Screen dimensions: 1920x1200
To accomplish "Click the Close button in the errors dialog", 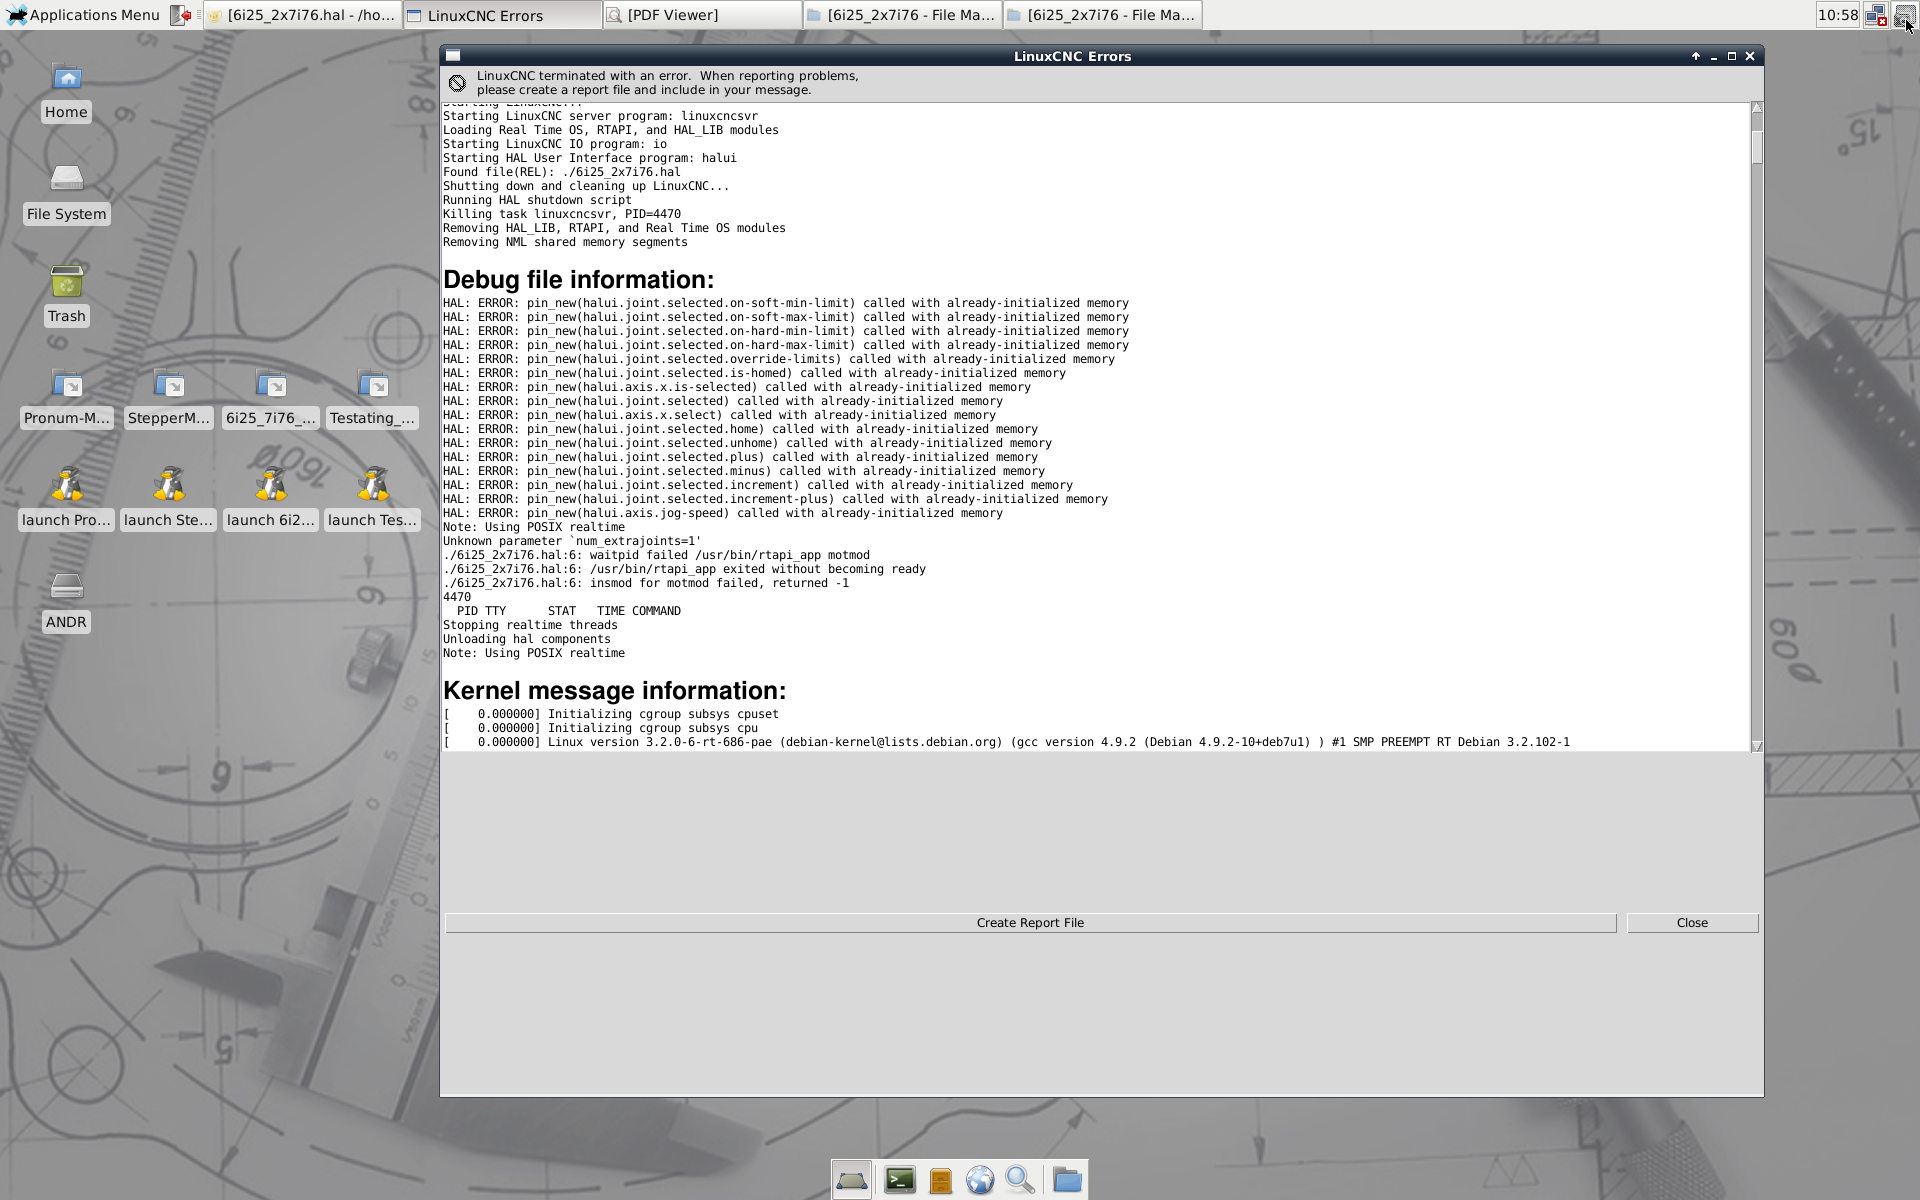I will [x=1692, y=923].
